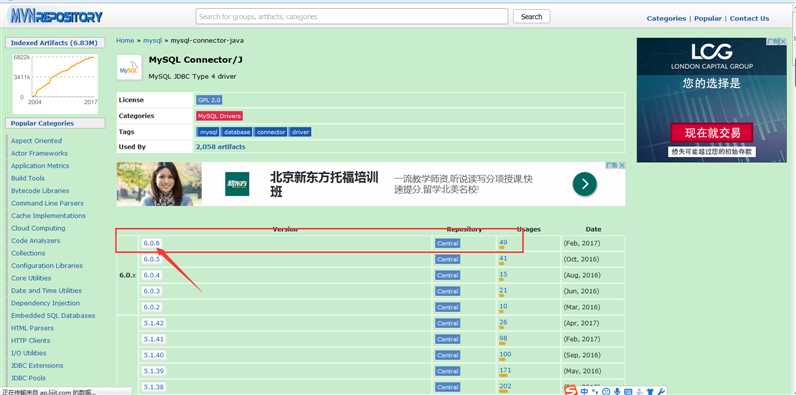Viewport: 796px width, 395px height.
Task: Open the JDBC Extensions category
Action: pyautogui.click(x=37, y=366)
